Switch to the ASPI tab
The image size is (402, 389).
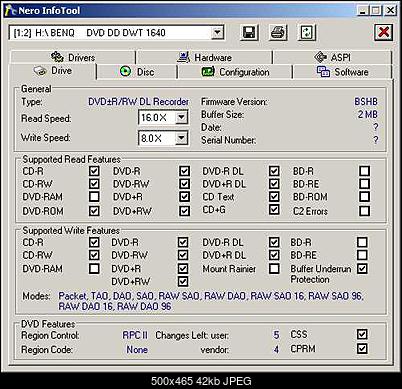[332, 57]
